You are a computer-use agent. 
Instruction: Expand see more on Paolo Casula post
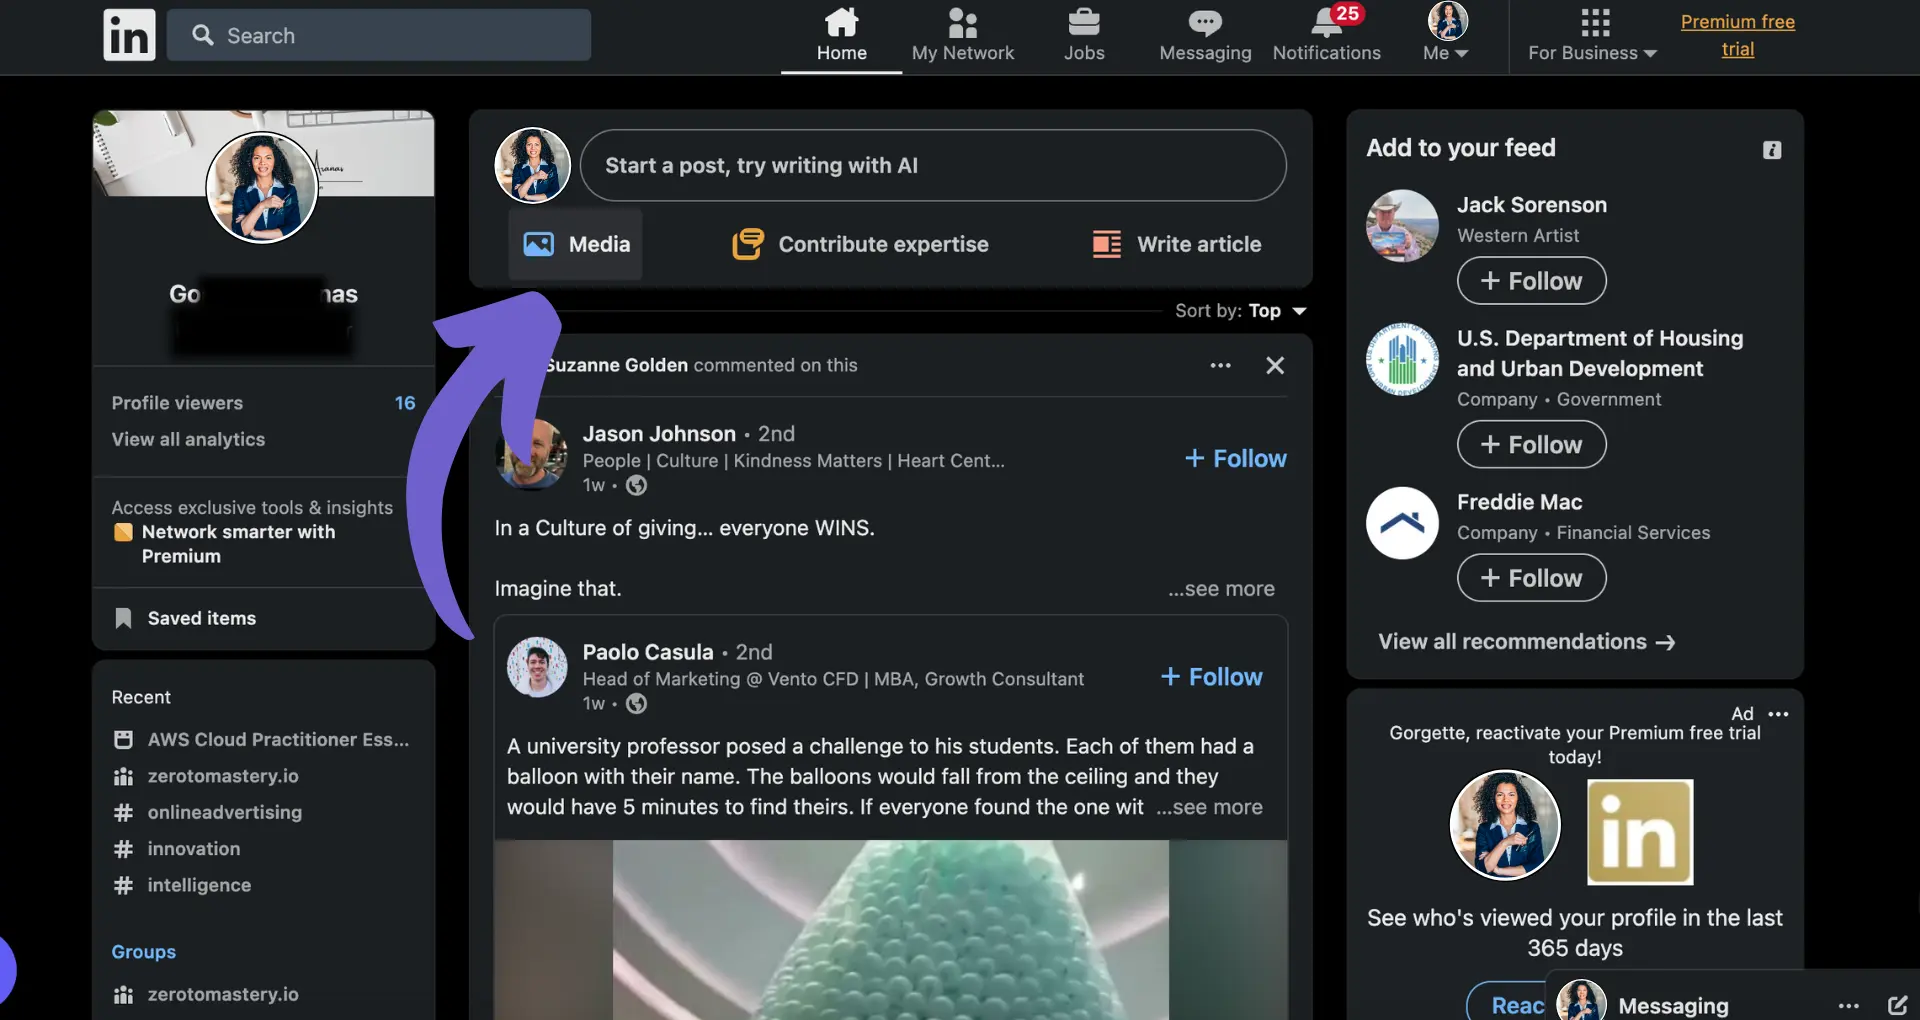click(x=1210, y=807)
